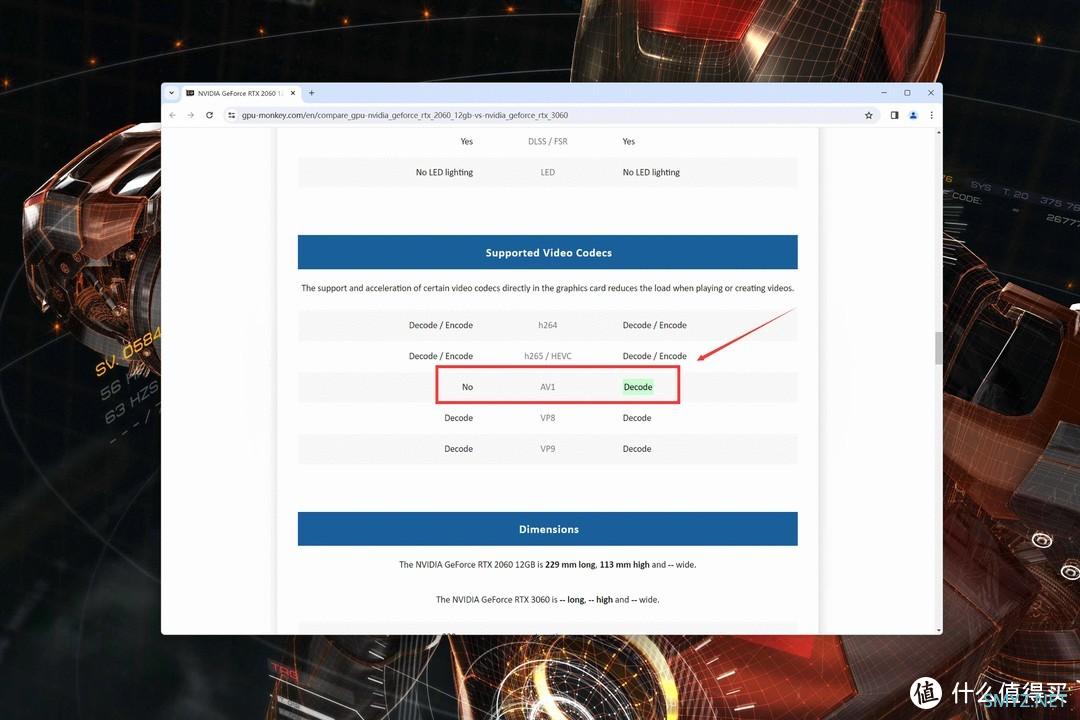
Task: Maximize the Chrome window
Action: coord(907,92)
